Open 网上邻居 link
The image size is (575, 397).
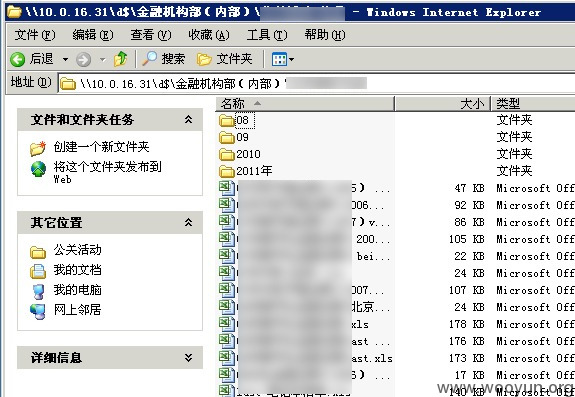click(77, 310)
